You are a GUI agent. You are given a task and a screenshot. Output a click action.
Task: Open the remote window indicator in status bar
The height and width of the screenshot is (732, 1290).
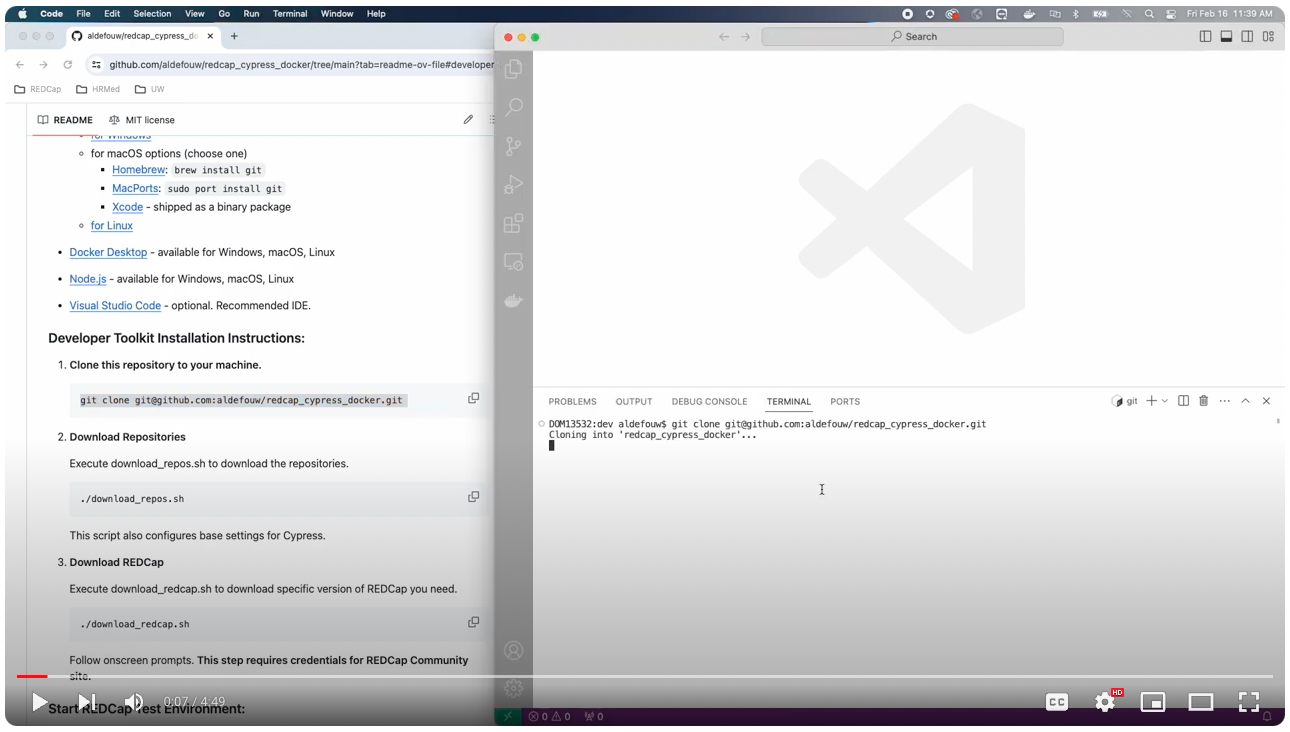pos(508,716)
